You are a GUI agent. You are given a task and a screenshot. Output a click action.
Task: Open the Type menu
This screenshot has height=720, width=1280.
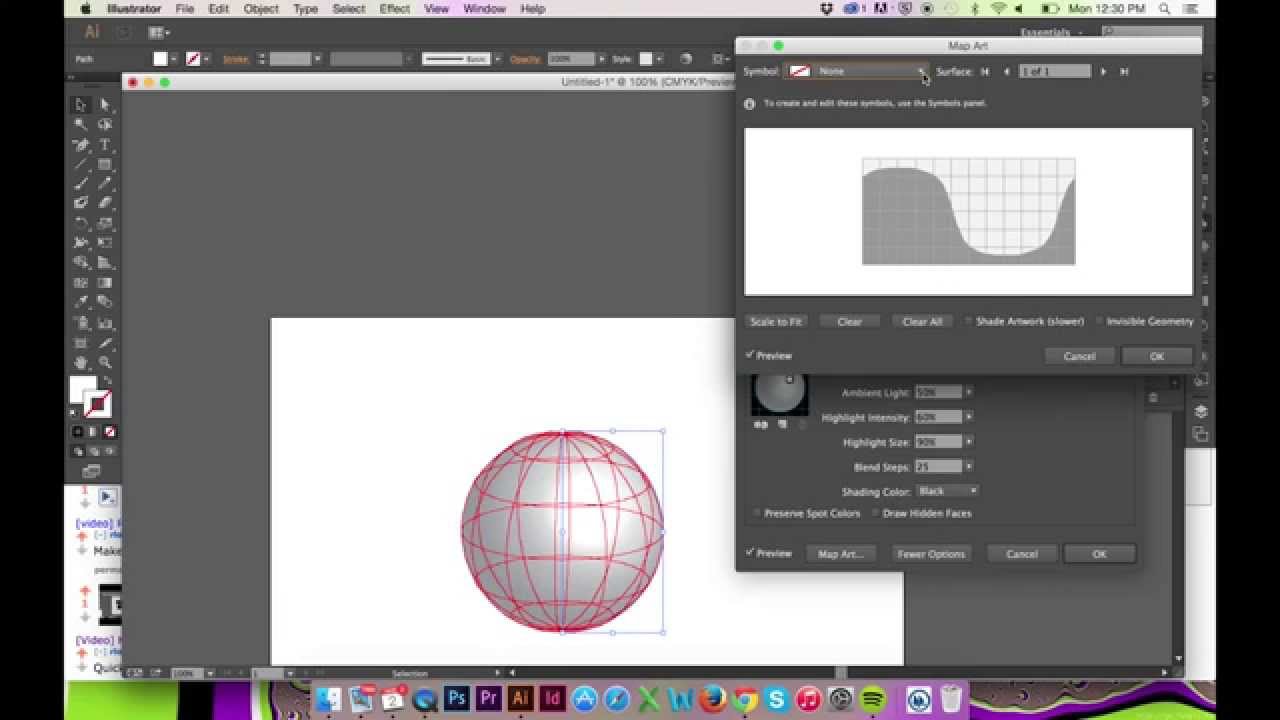point(305,8)
